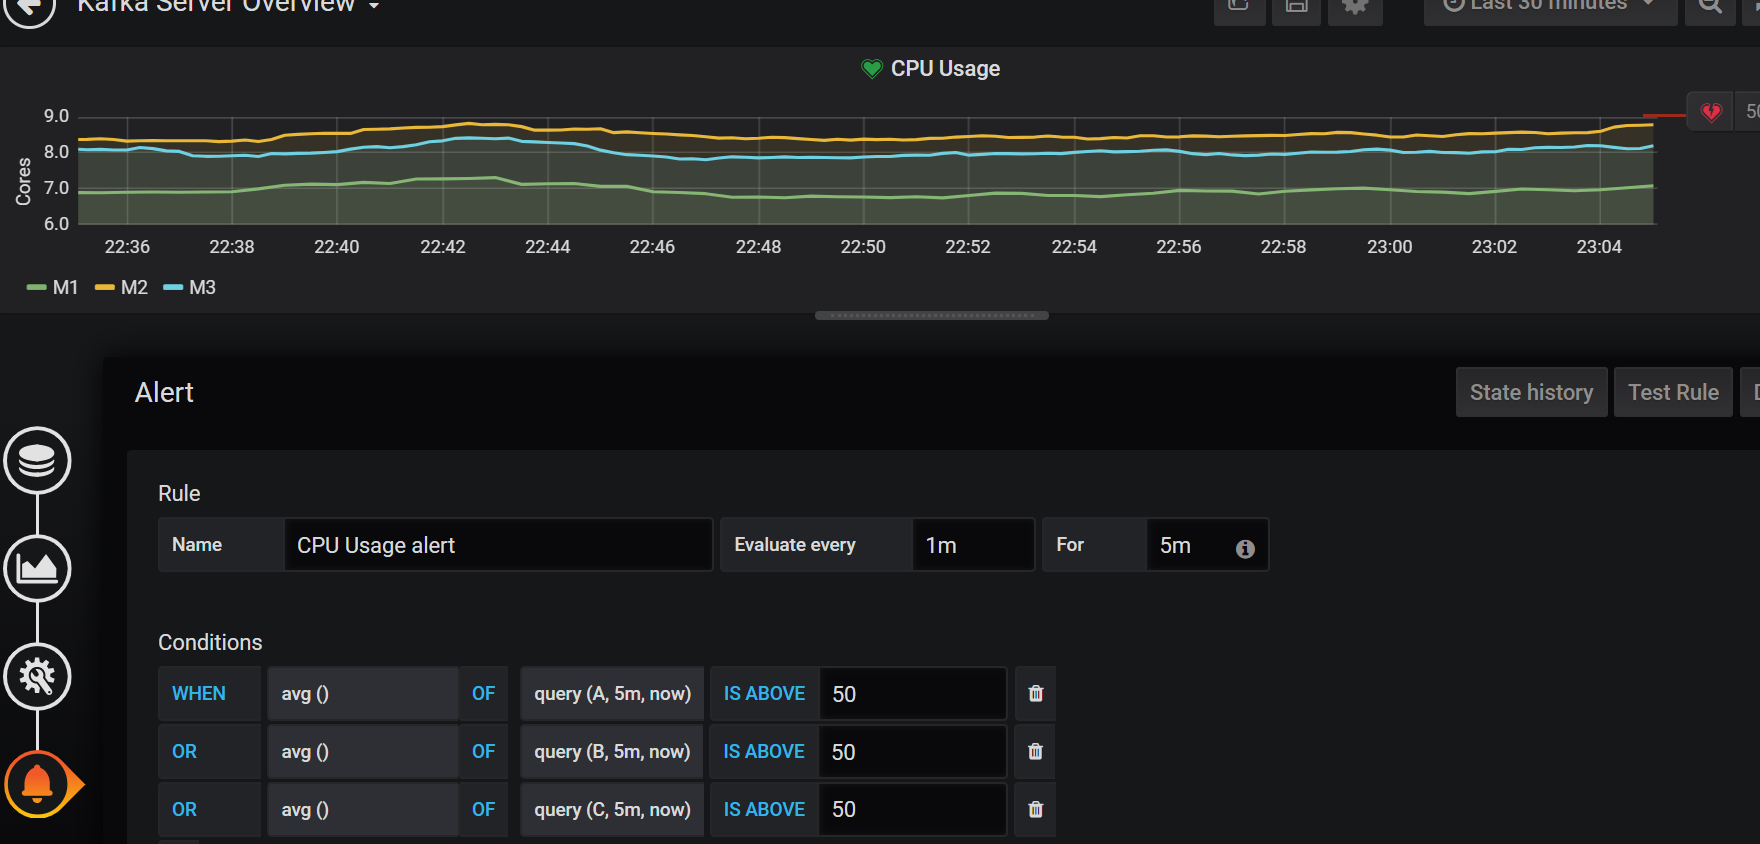Change IS ABOVE evaluator for query A
This screenshot has height=844, width=1760.
[x=764, y=694]
